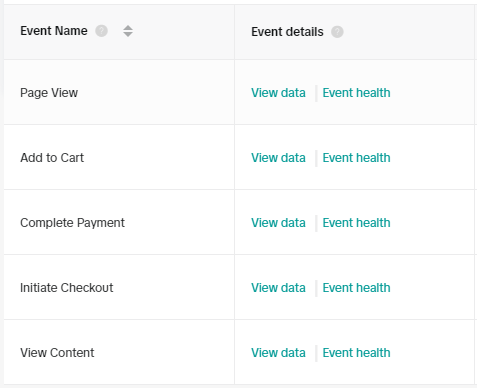Select the Initiate Checkout row name
Screen dimensions: 477x388
click(x=67, y=288)
